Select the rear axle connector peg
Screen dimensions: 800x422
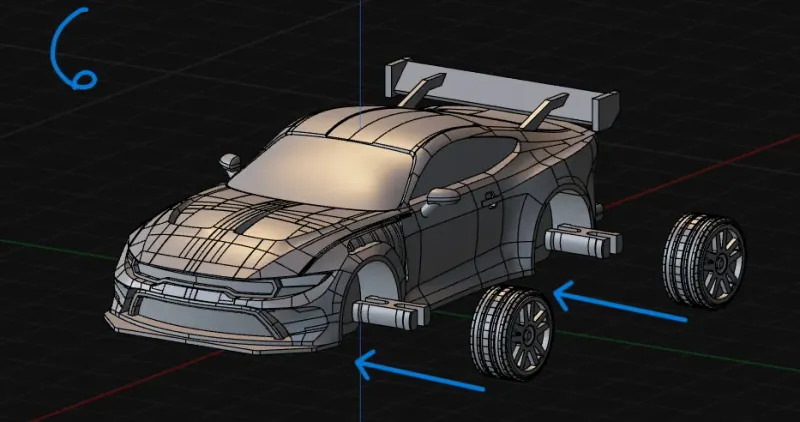(584, 240)
